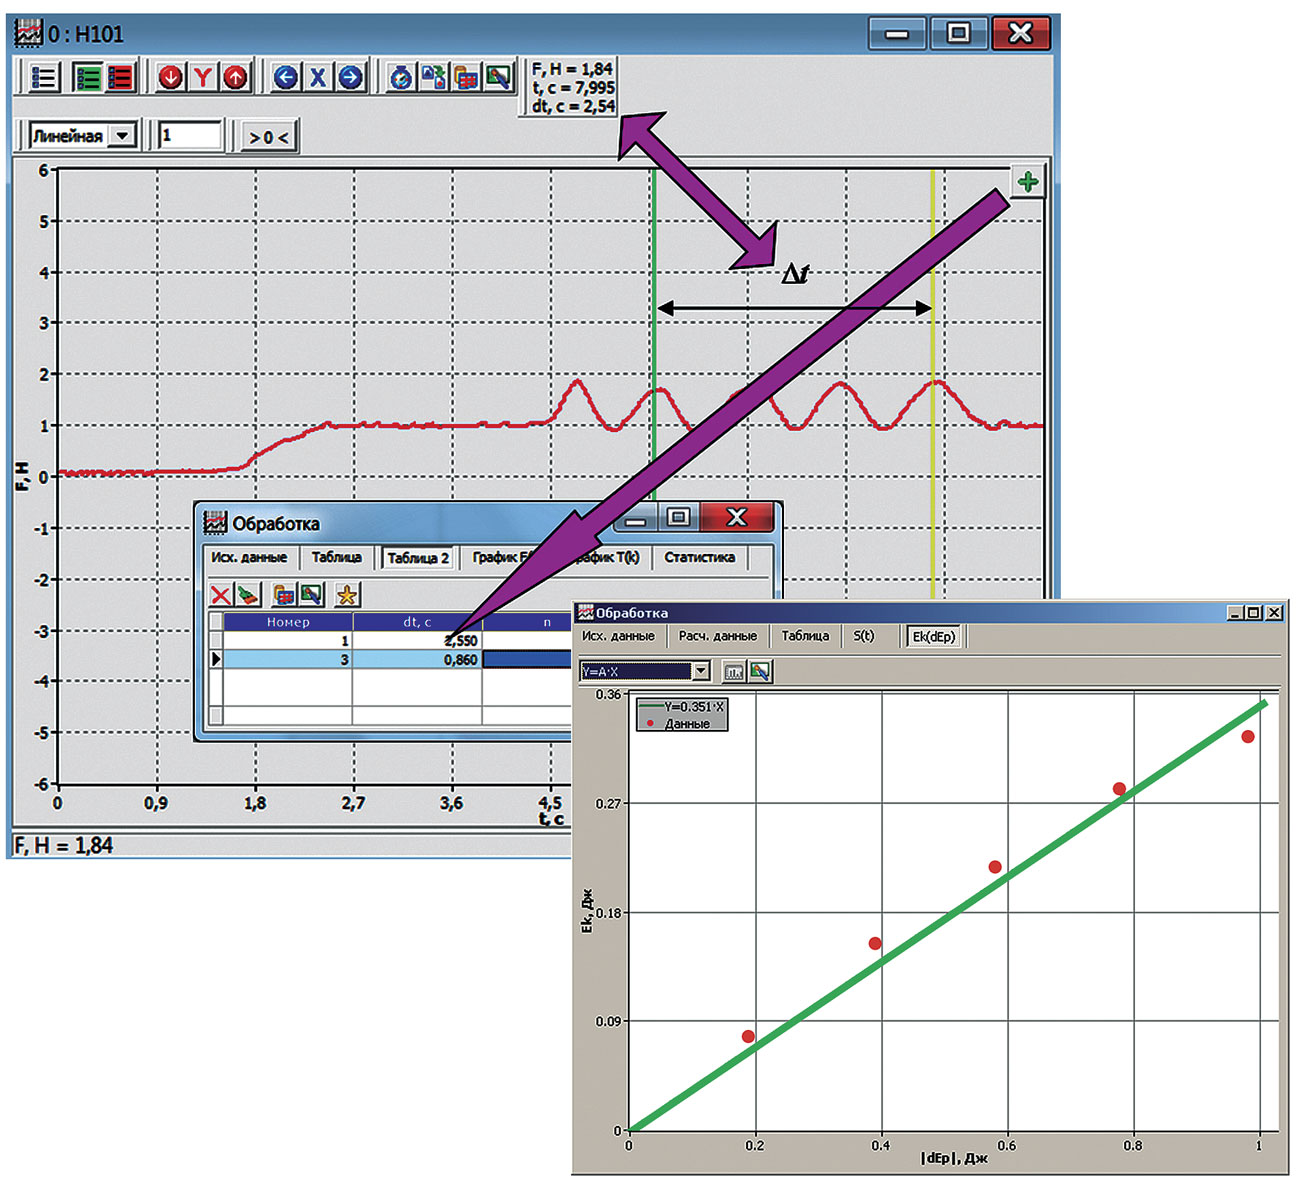Open the Линейная scale type dropdown

[x=123, y=136]
